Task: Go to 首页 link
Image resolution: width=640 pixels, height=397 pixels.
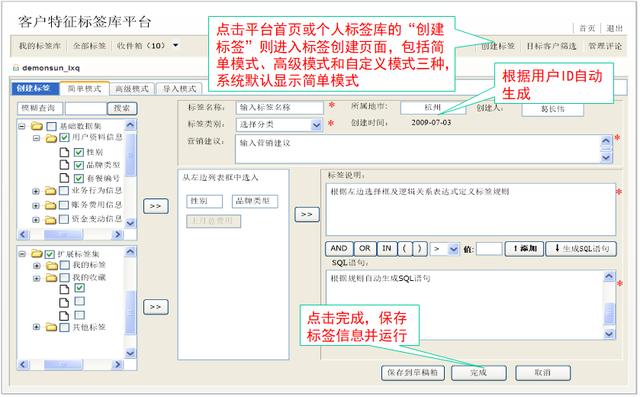Action: click(587, 28)
